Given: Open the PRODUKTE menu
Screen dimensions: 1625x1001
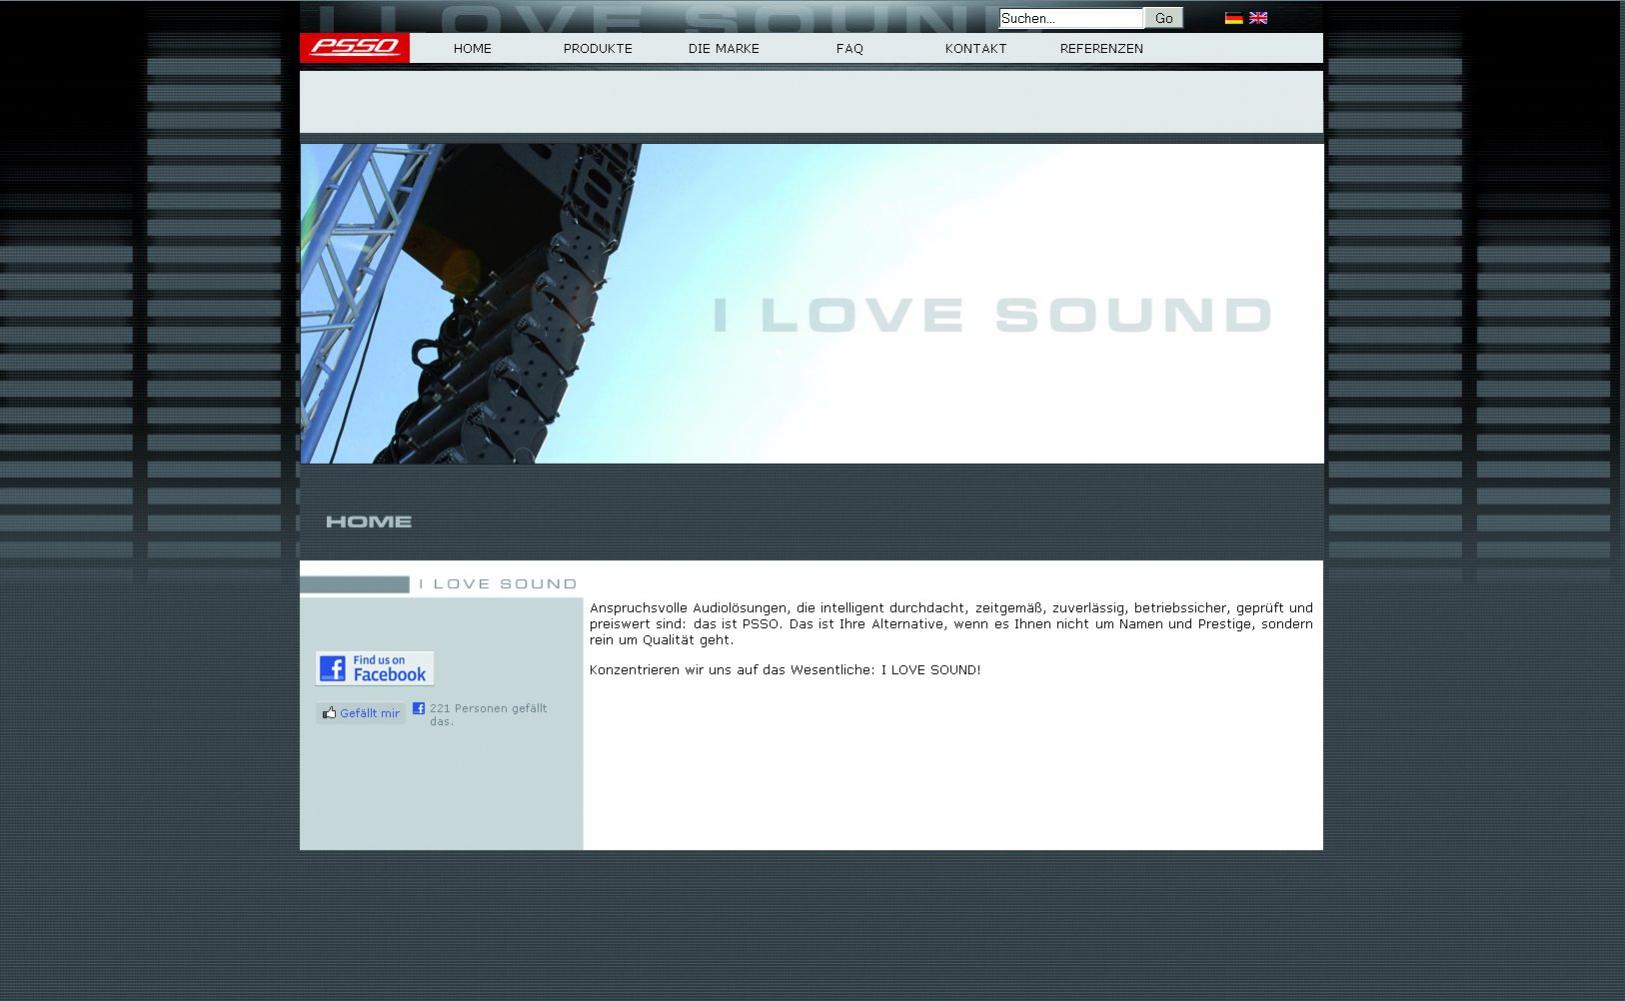Looking at the screenshot, I should click(x=598, y=48).
